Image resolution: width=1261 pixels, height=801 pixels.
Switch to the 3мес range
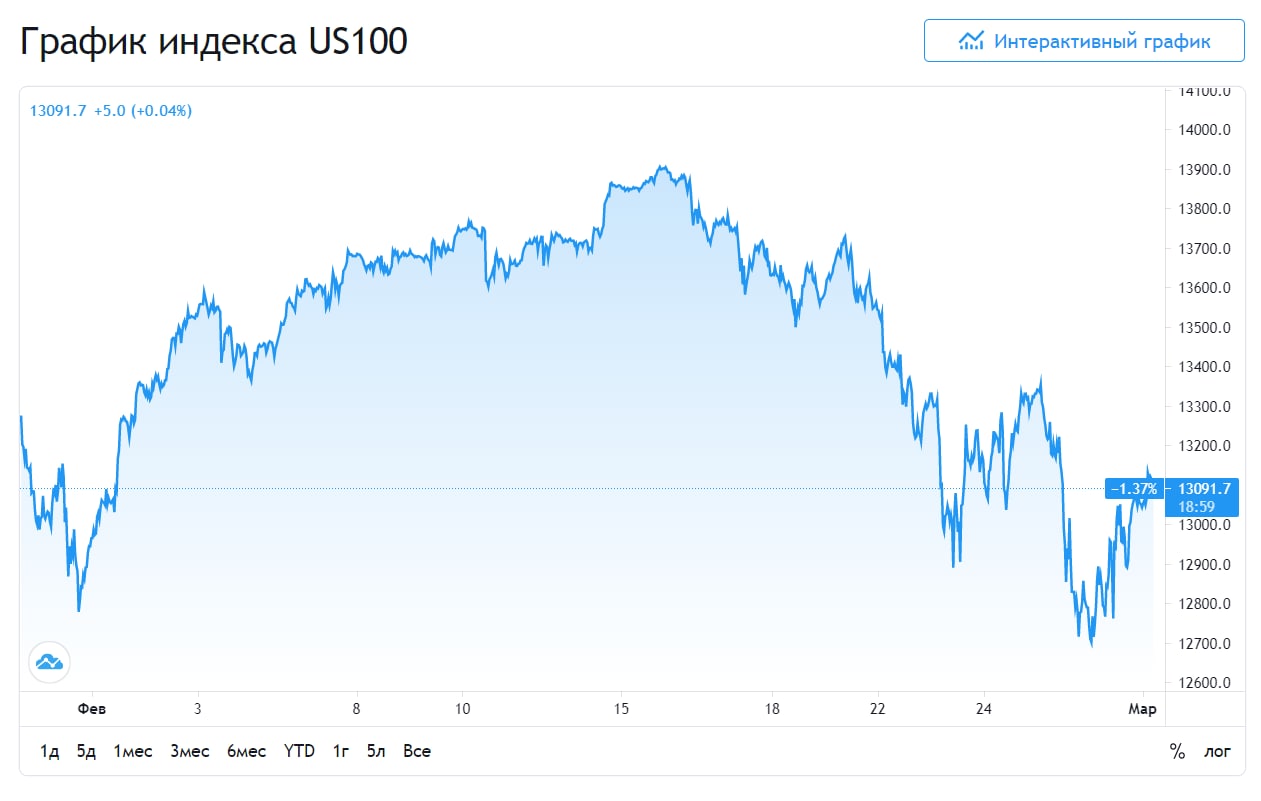tap(190, 751)
